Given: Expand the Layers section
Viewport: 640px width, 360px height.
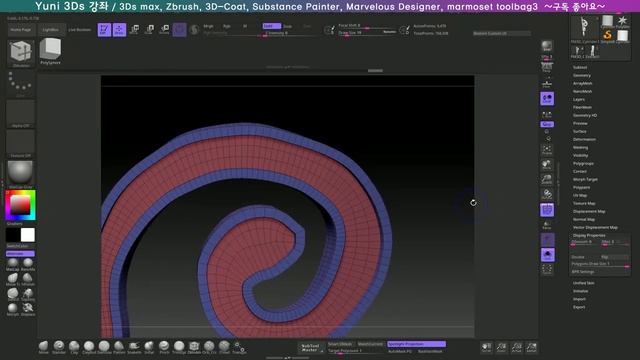Looking at the screenshot, I should click(x=579, y=99).
